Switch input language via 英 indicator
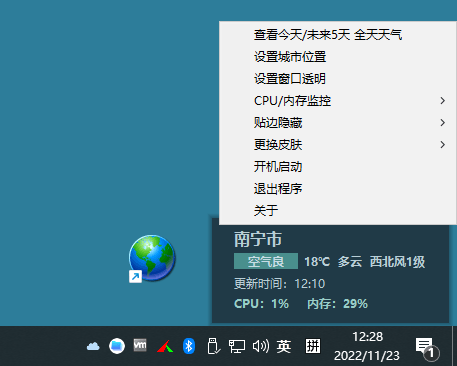Screen dimensions: 457x366 point(284,346)
